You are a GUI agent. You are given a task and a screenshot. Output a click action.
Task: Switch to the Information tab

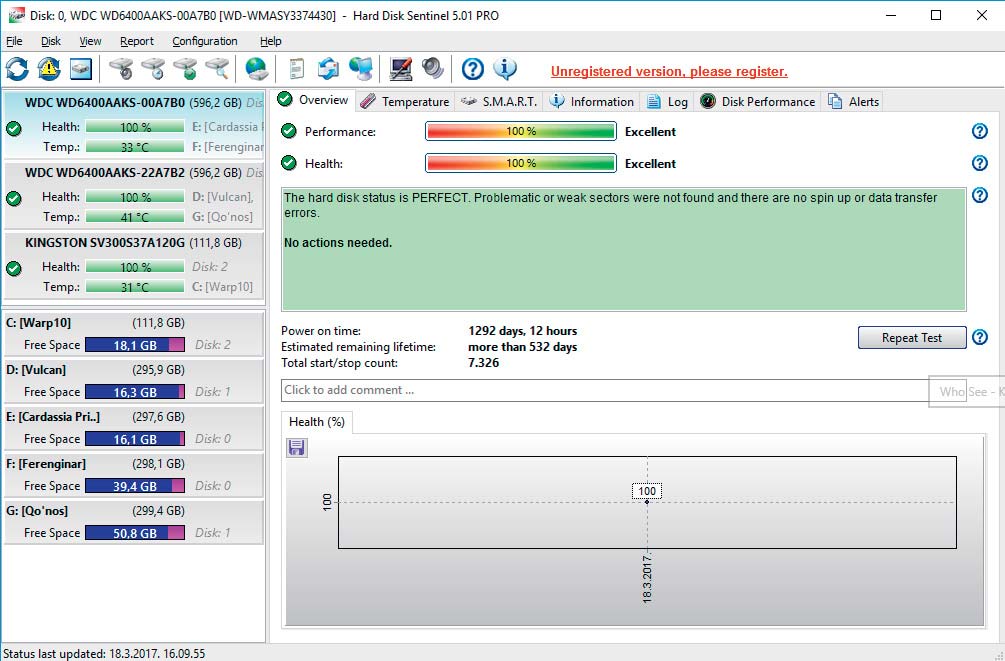[x=592, y=102]
